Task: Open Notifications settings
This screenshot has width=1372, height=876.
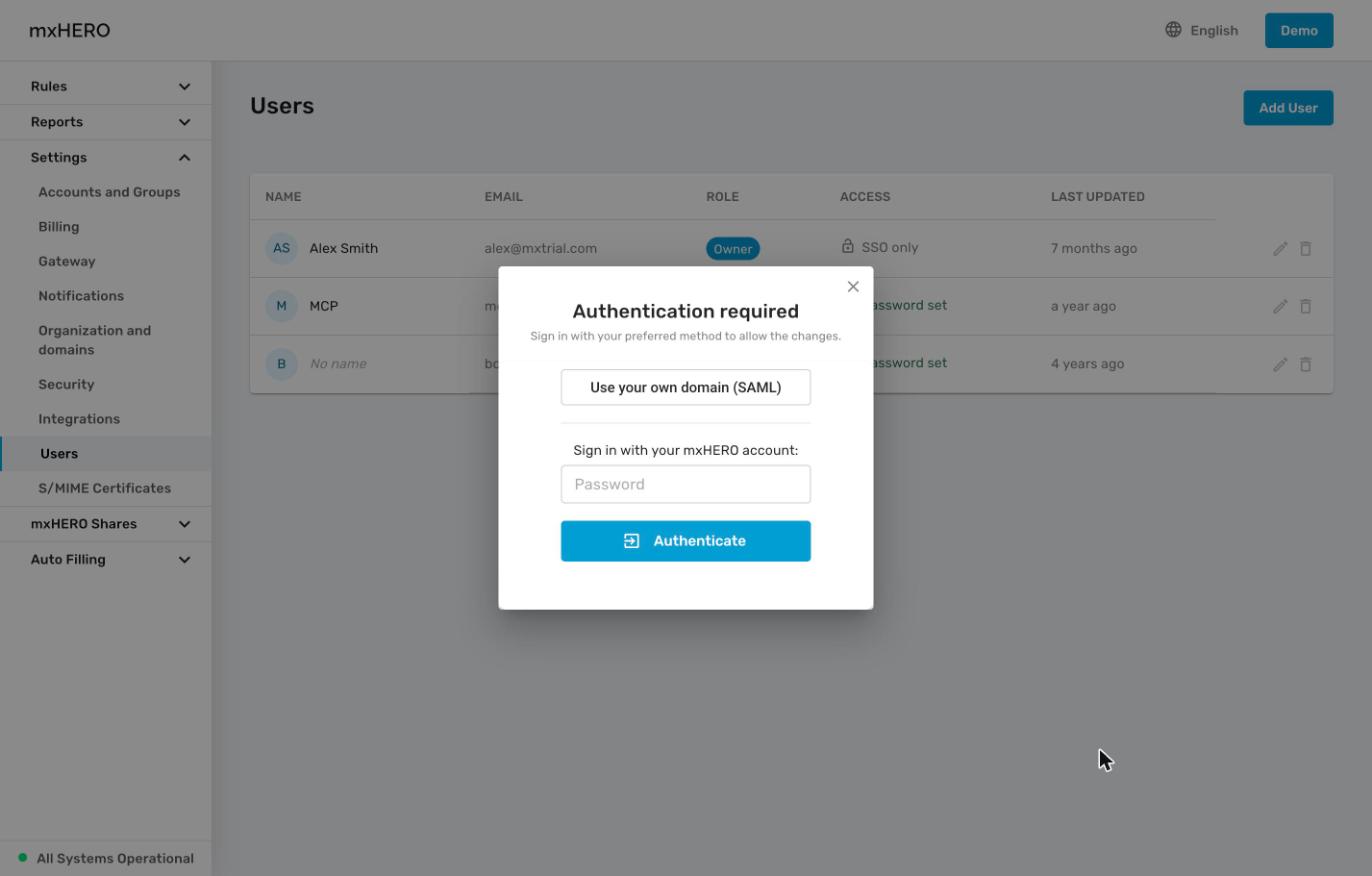Action: [81, 296]
